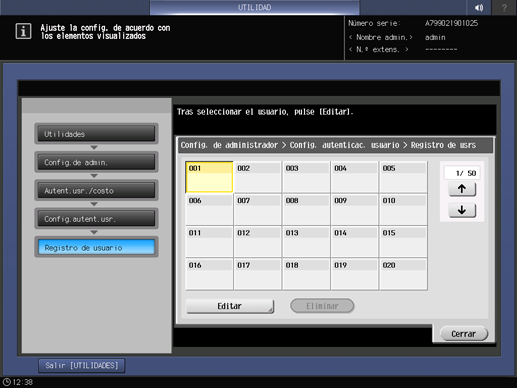Click the information icon beside the message
This screenshot has width=517, height=388.
(x=23, y=31)
